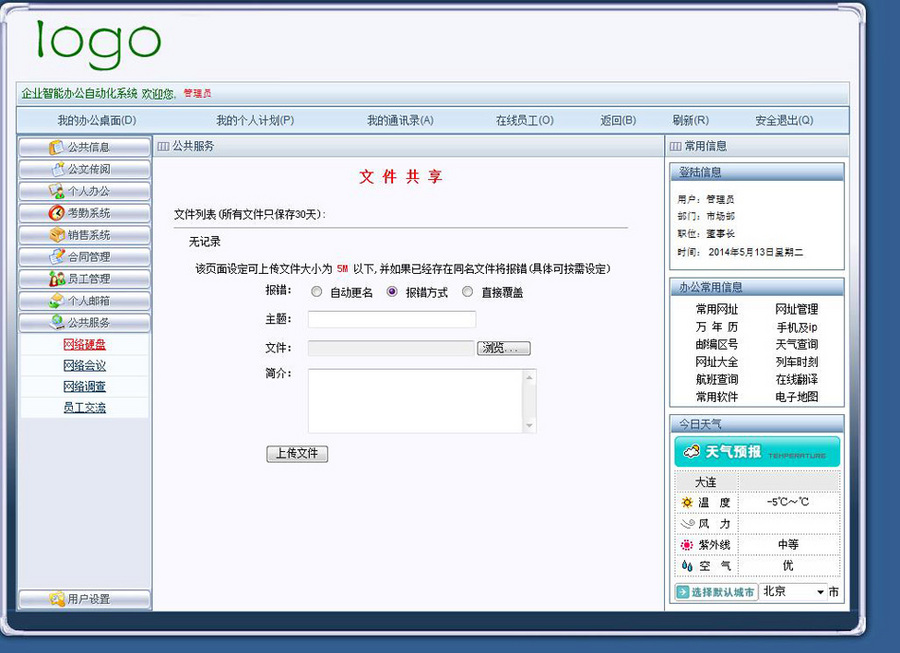Select the 自动更名 radio option
The height and width of the screenshot is (653, 900).
317,292
